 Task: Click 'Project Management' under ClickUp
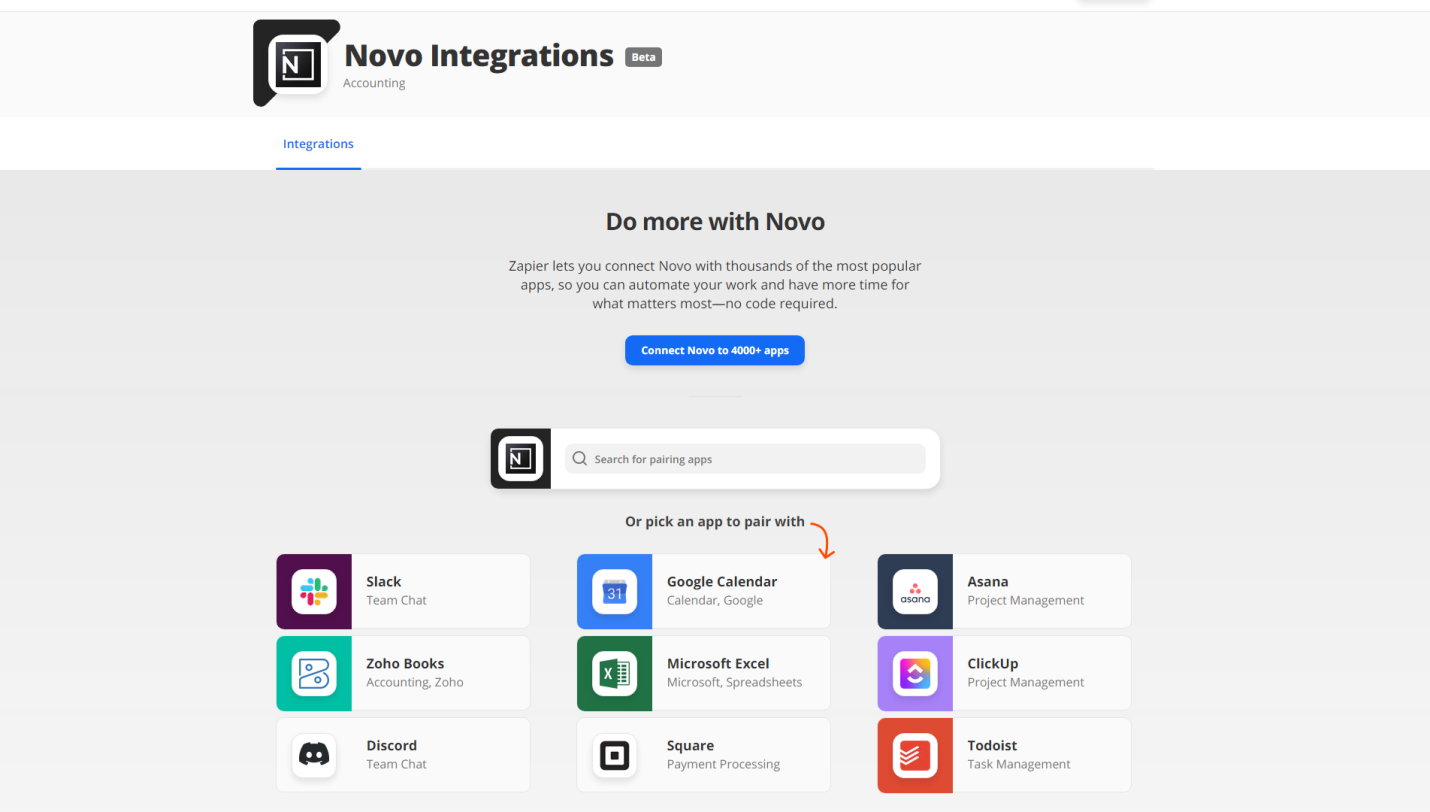(1026, 682)
